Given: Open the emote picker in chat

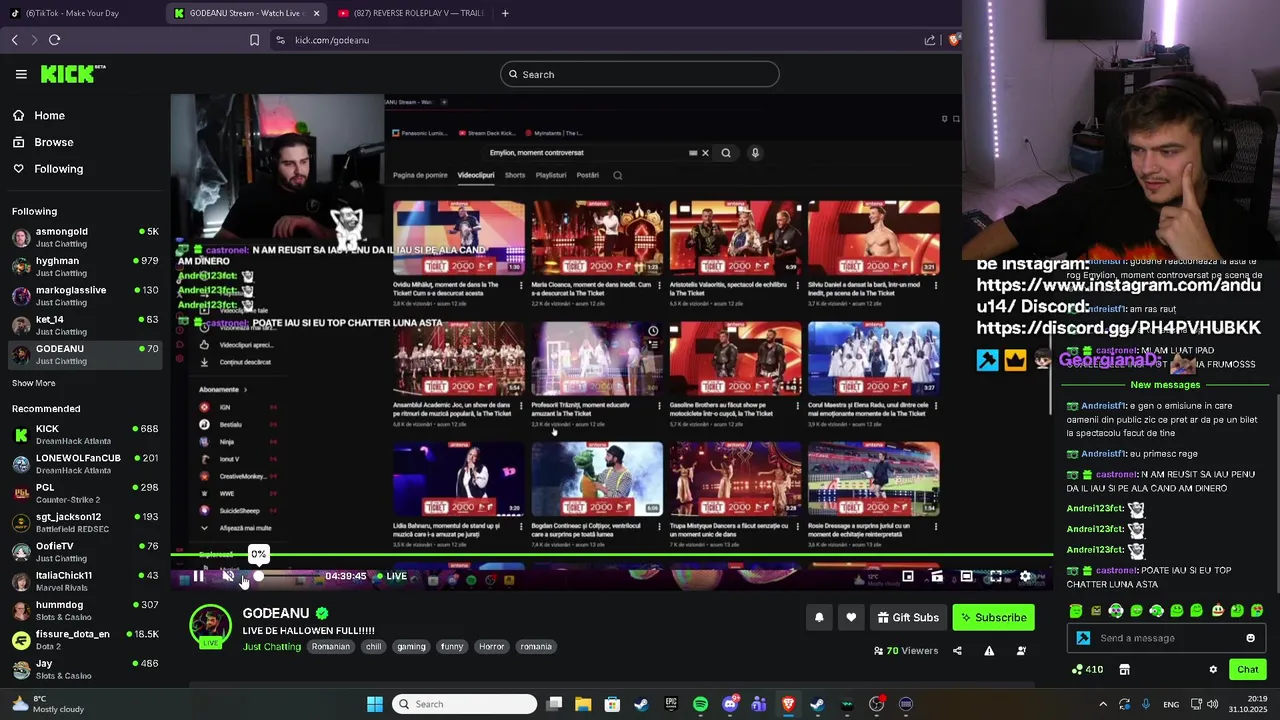Looking at the screenshot, I should [1250, 638].
